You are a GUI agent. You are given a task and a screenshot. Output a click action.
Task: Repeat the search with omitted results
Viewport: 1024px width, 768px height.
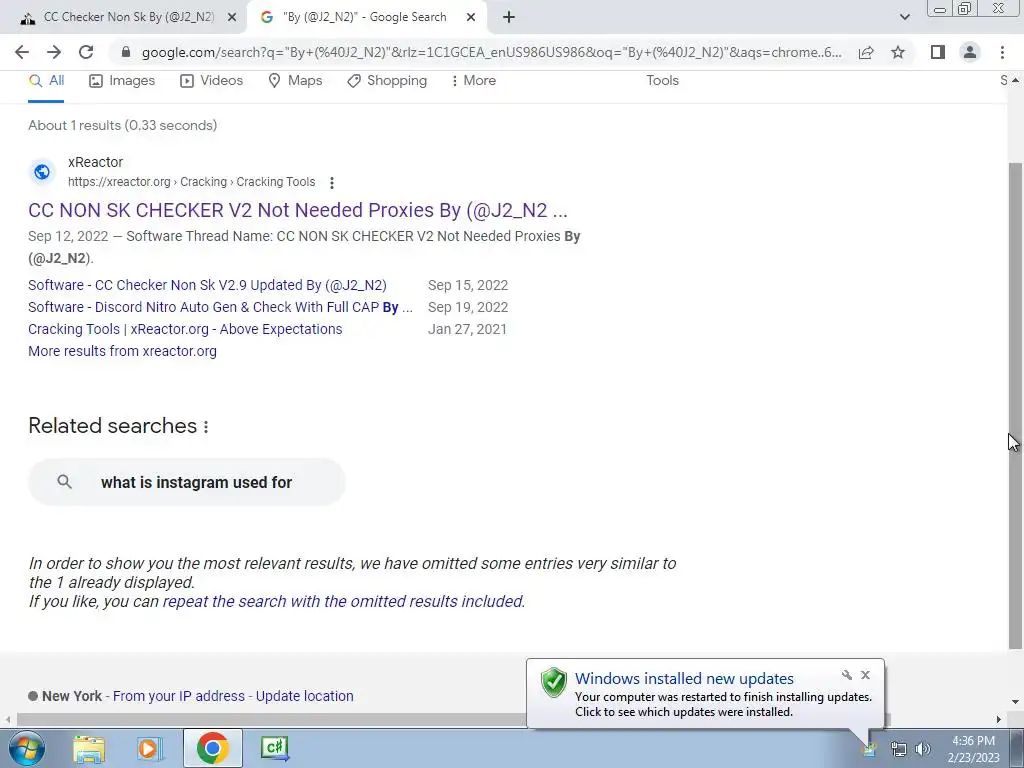point(343,601)
